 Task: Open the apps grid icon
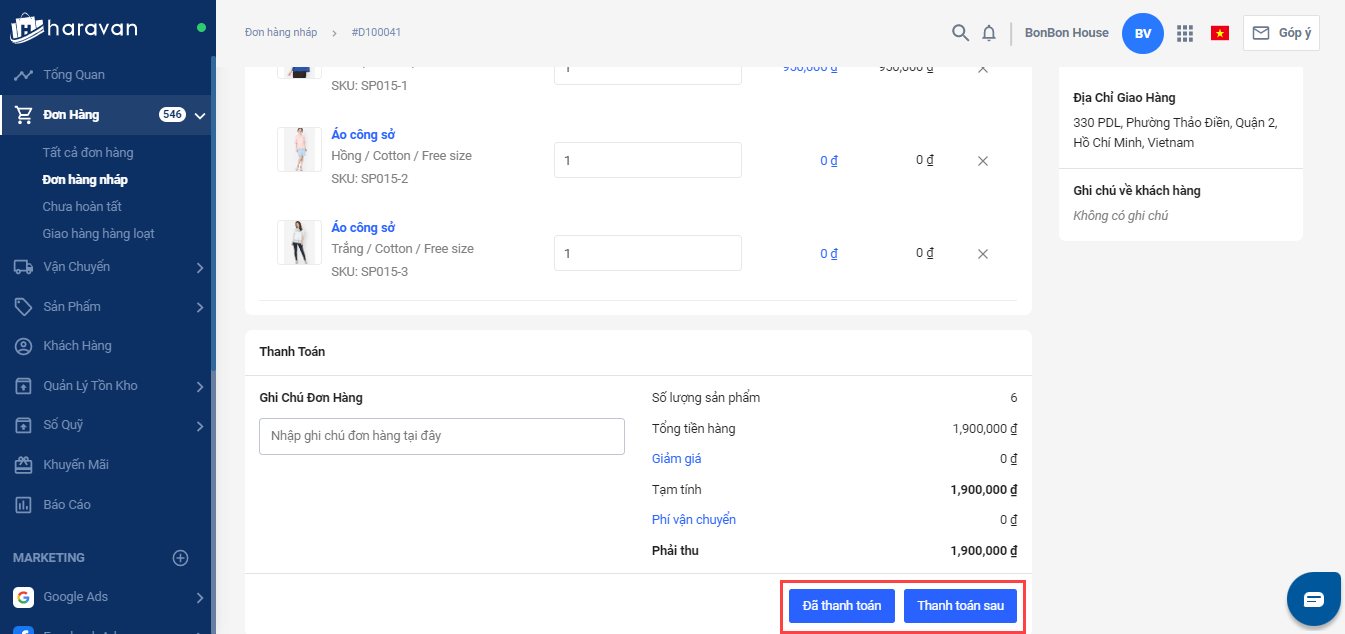click(x=1185, y=33)
